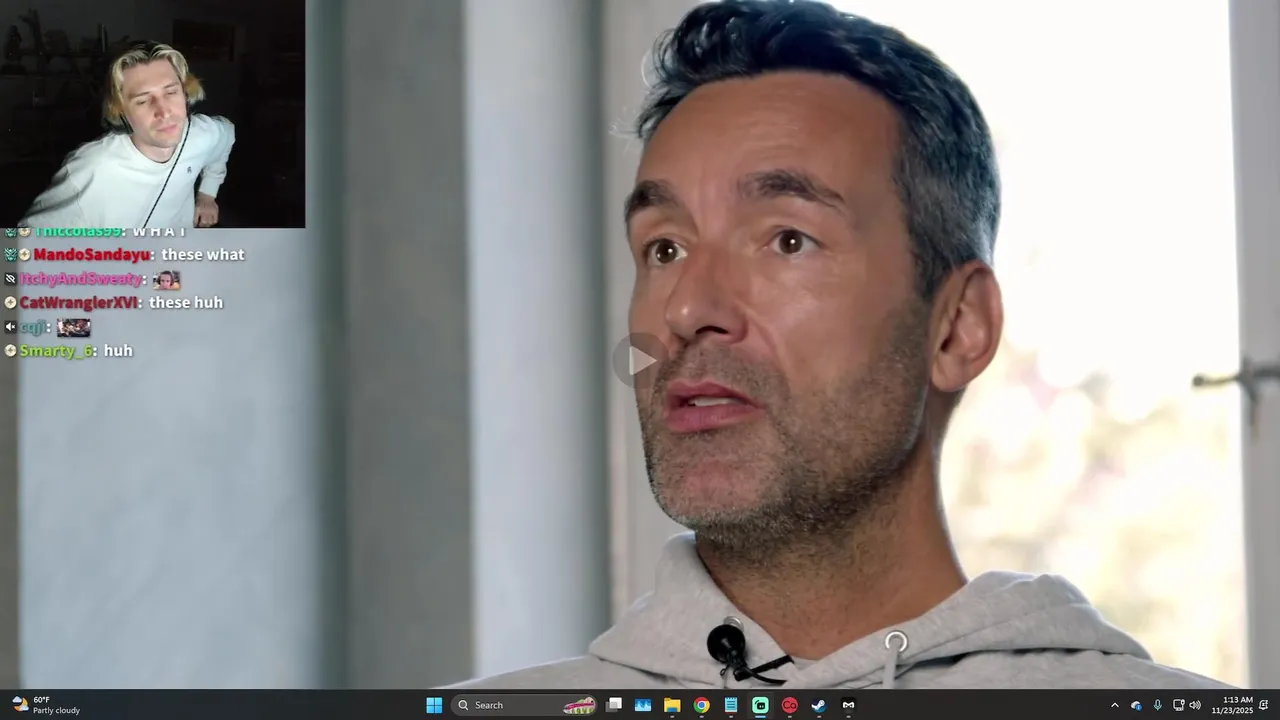Click the 'huh' message from Smarty_6
The image size is (1280, 720).
118,351
